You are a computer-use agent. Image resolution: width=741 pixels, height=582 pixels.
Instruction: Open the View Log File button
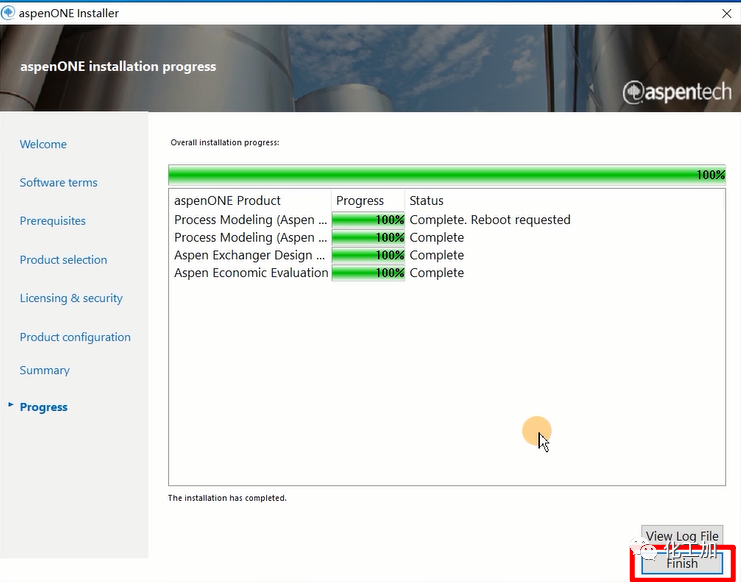coord(682,536)
